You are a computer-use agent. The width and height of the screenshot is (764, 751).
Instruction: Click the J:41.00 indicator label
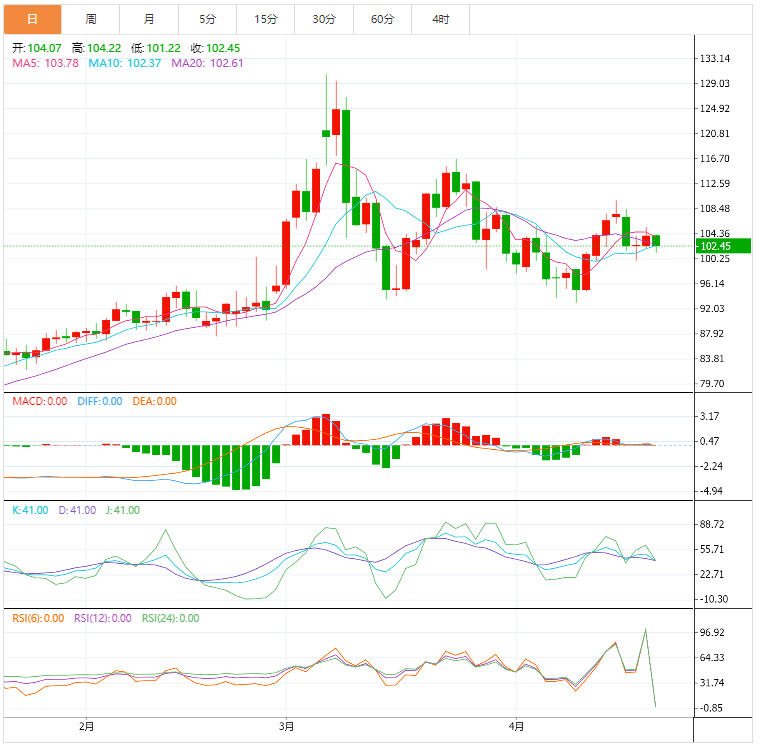click(123, 510)
